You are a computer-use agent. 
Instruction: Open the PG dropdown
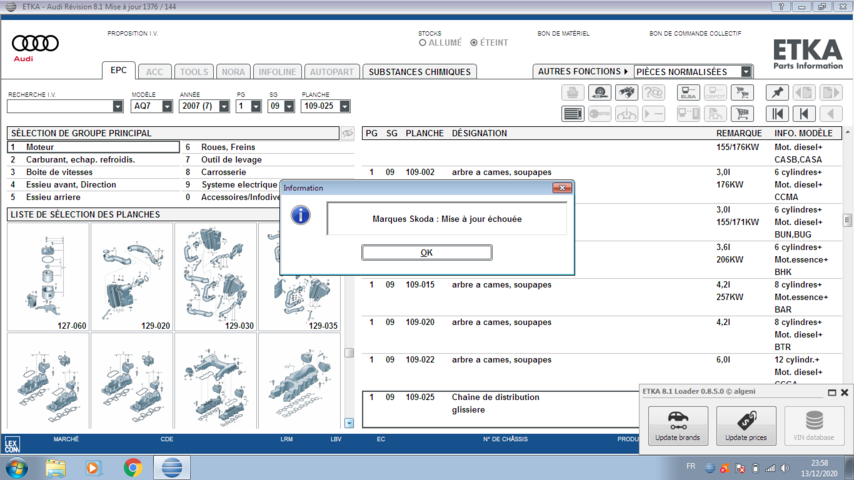(256, 106)
